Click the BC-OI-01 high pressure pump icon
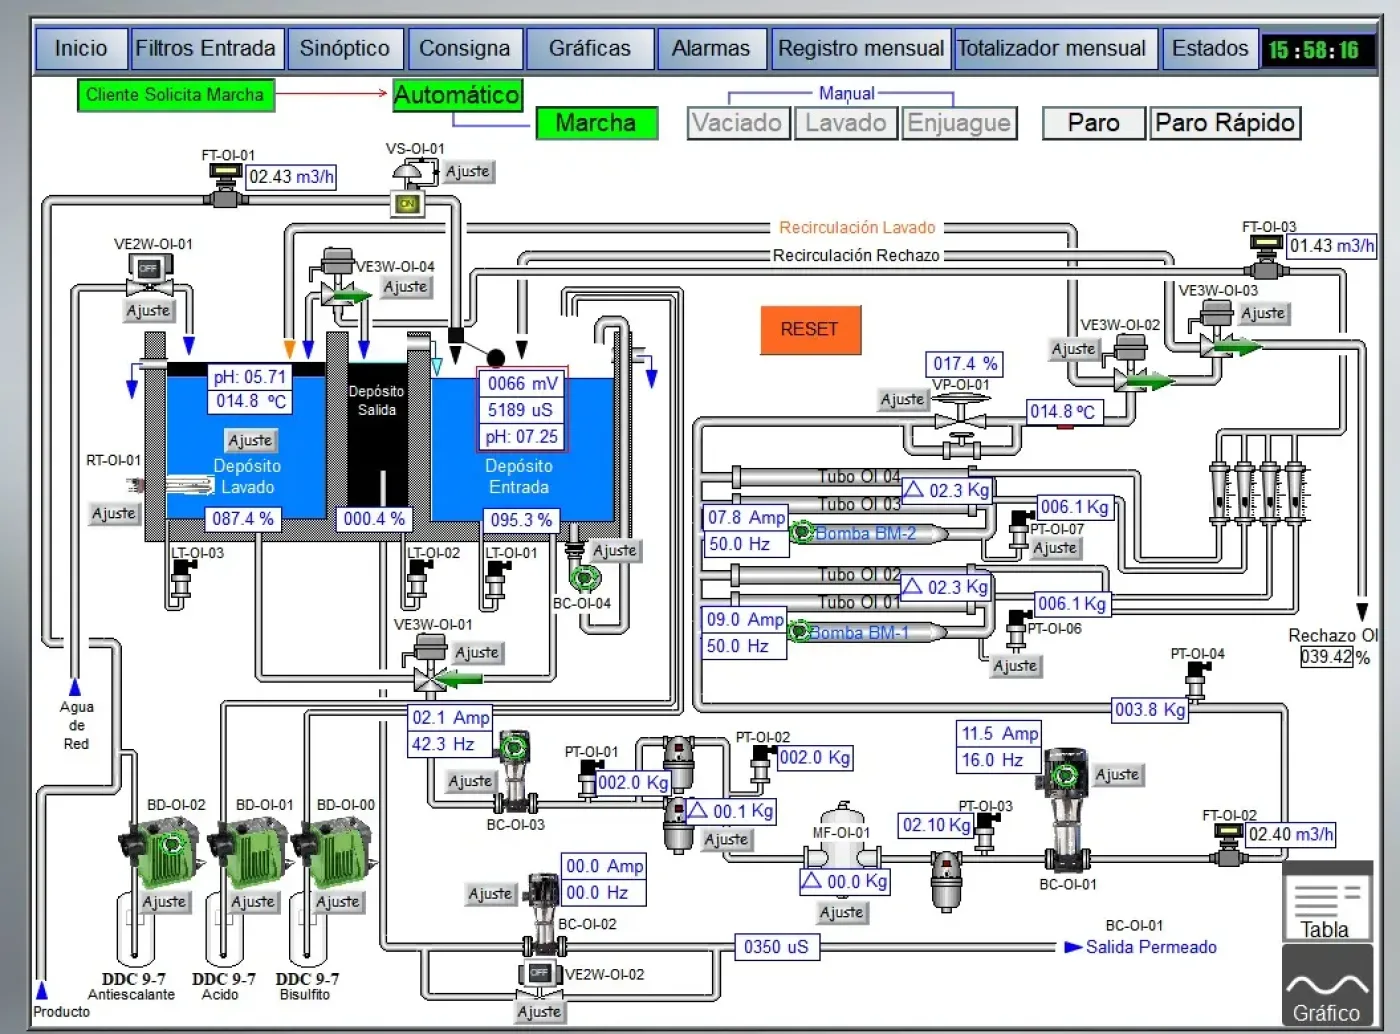 (1066, 808)
